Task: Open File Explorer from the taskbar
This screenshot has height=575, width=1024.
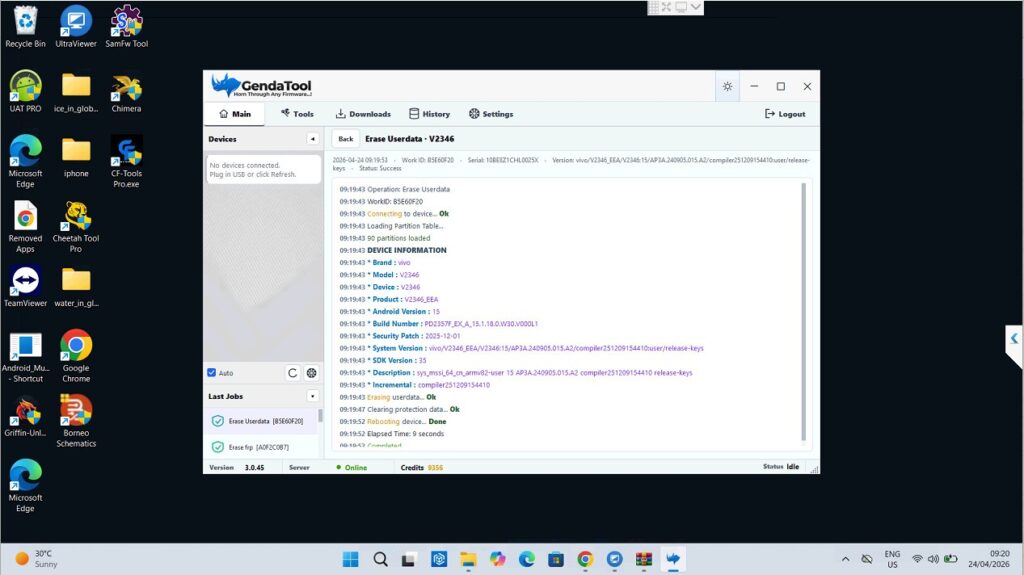Action: coord(468,559)
